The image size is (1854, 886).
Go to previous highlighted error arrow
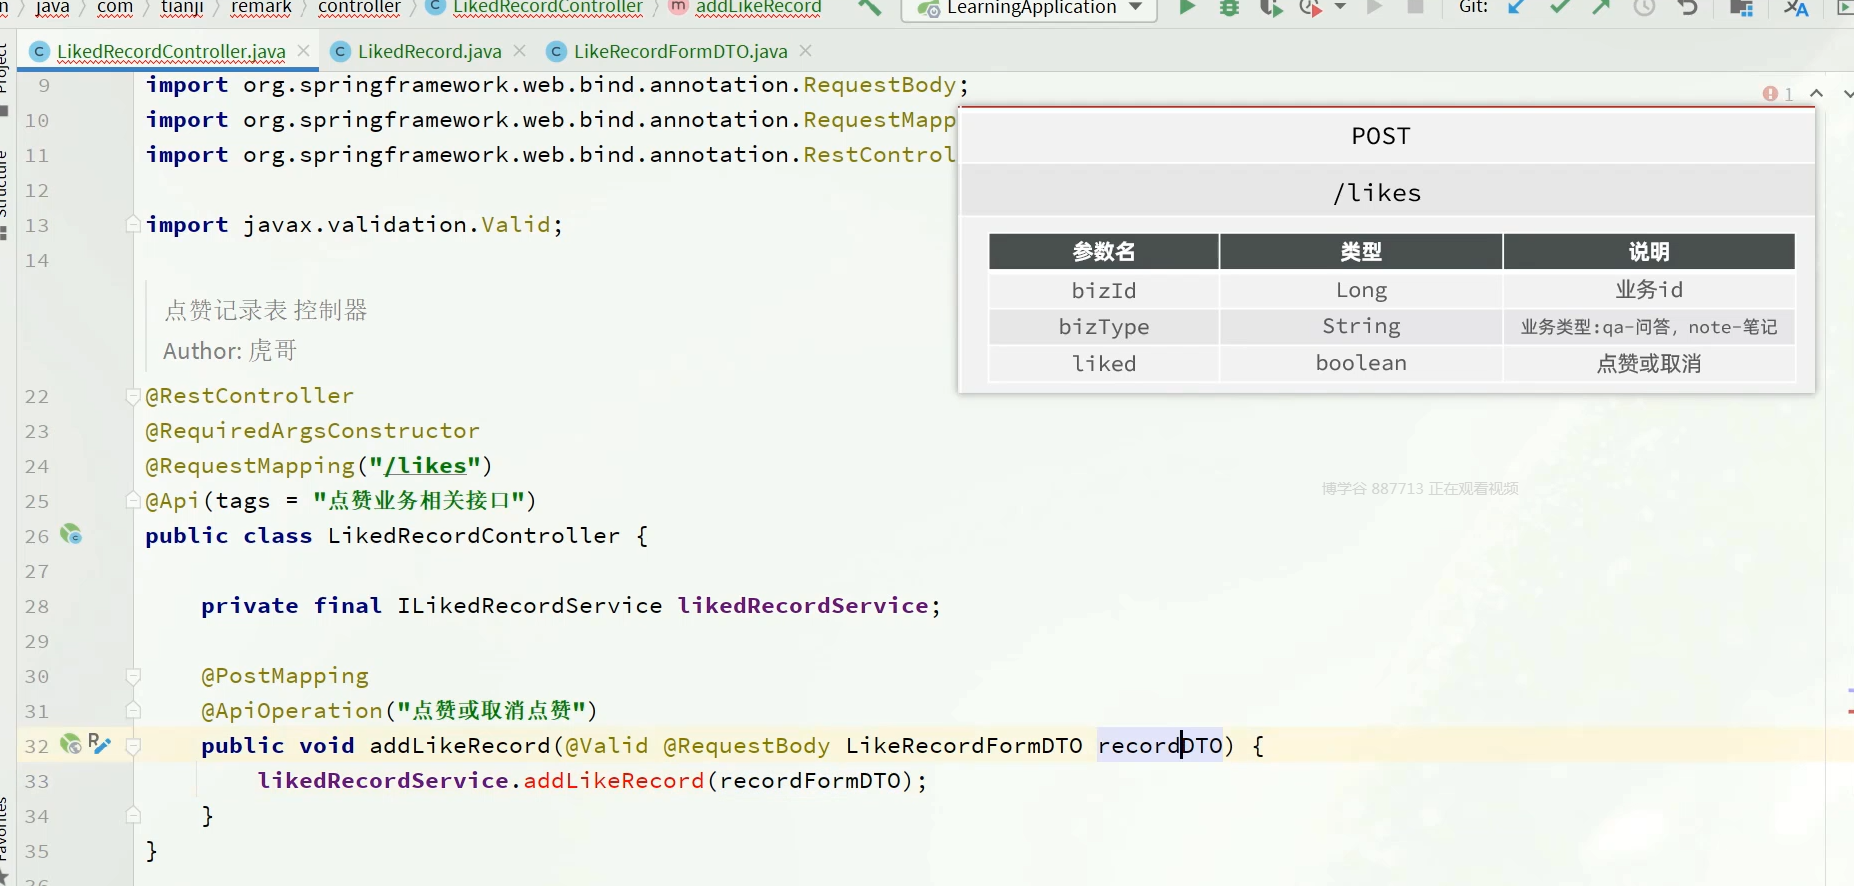pyautogui.click(x=1817, y=93)
